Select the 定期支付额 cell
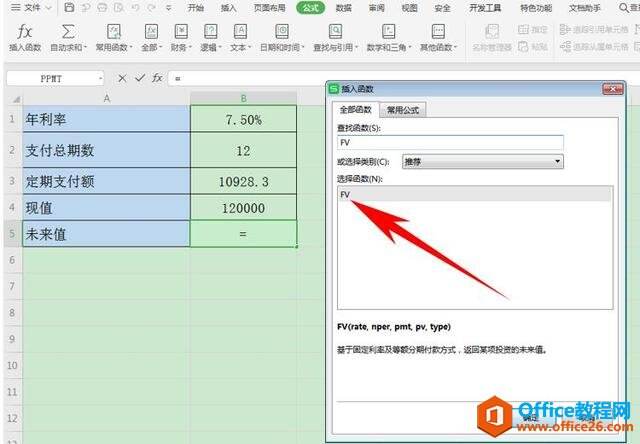The width and height of the screenshot is (640, 444). tap(106, 181)
